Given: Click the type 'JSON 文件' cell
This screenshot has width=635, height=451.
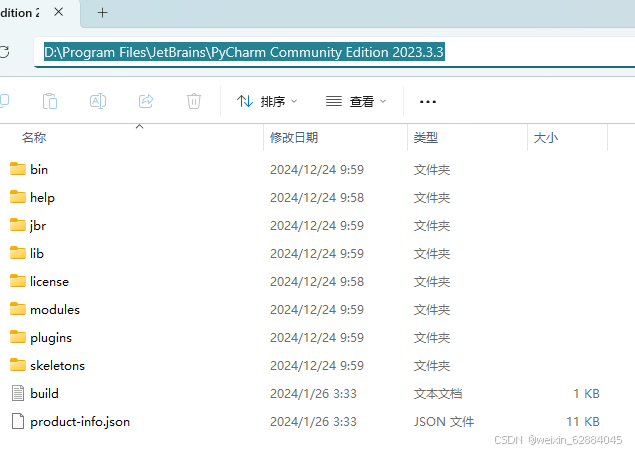Looking at the screenshot, I should pyautogui.click(x=443, y=422).
